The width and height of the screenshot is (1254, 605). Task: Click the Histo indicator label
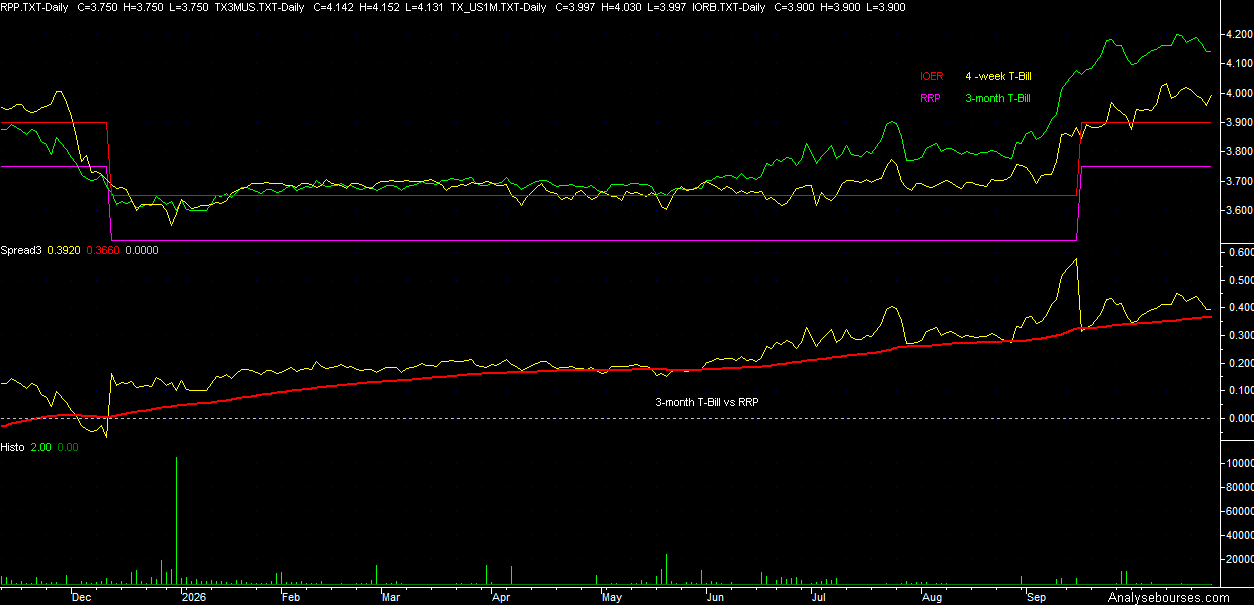[13, 447]
